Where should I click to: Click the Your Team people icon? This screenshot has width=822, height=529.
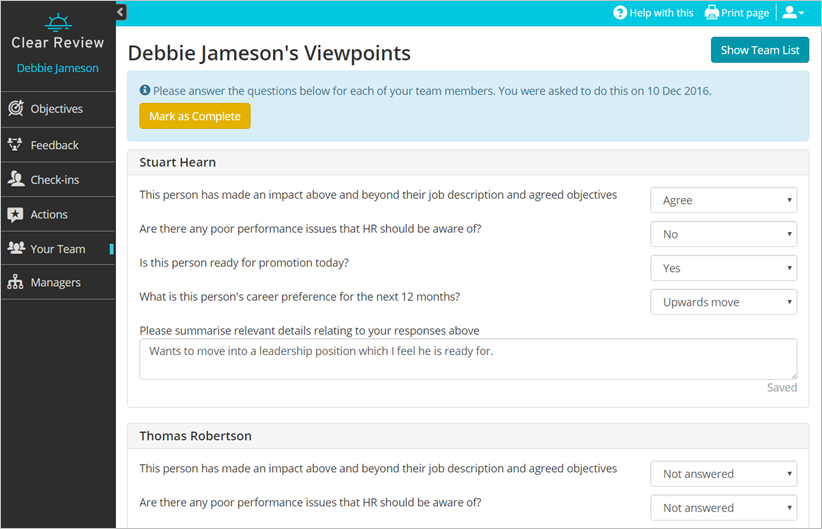pyautogui.click(x=15, y=249)
